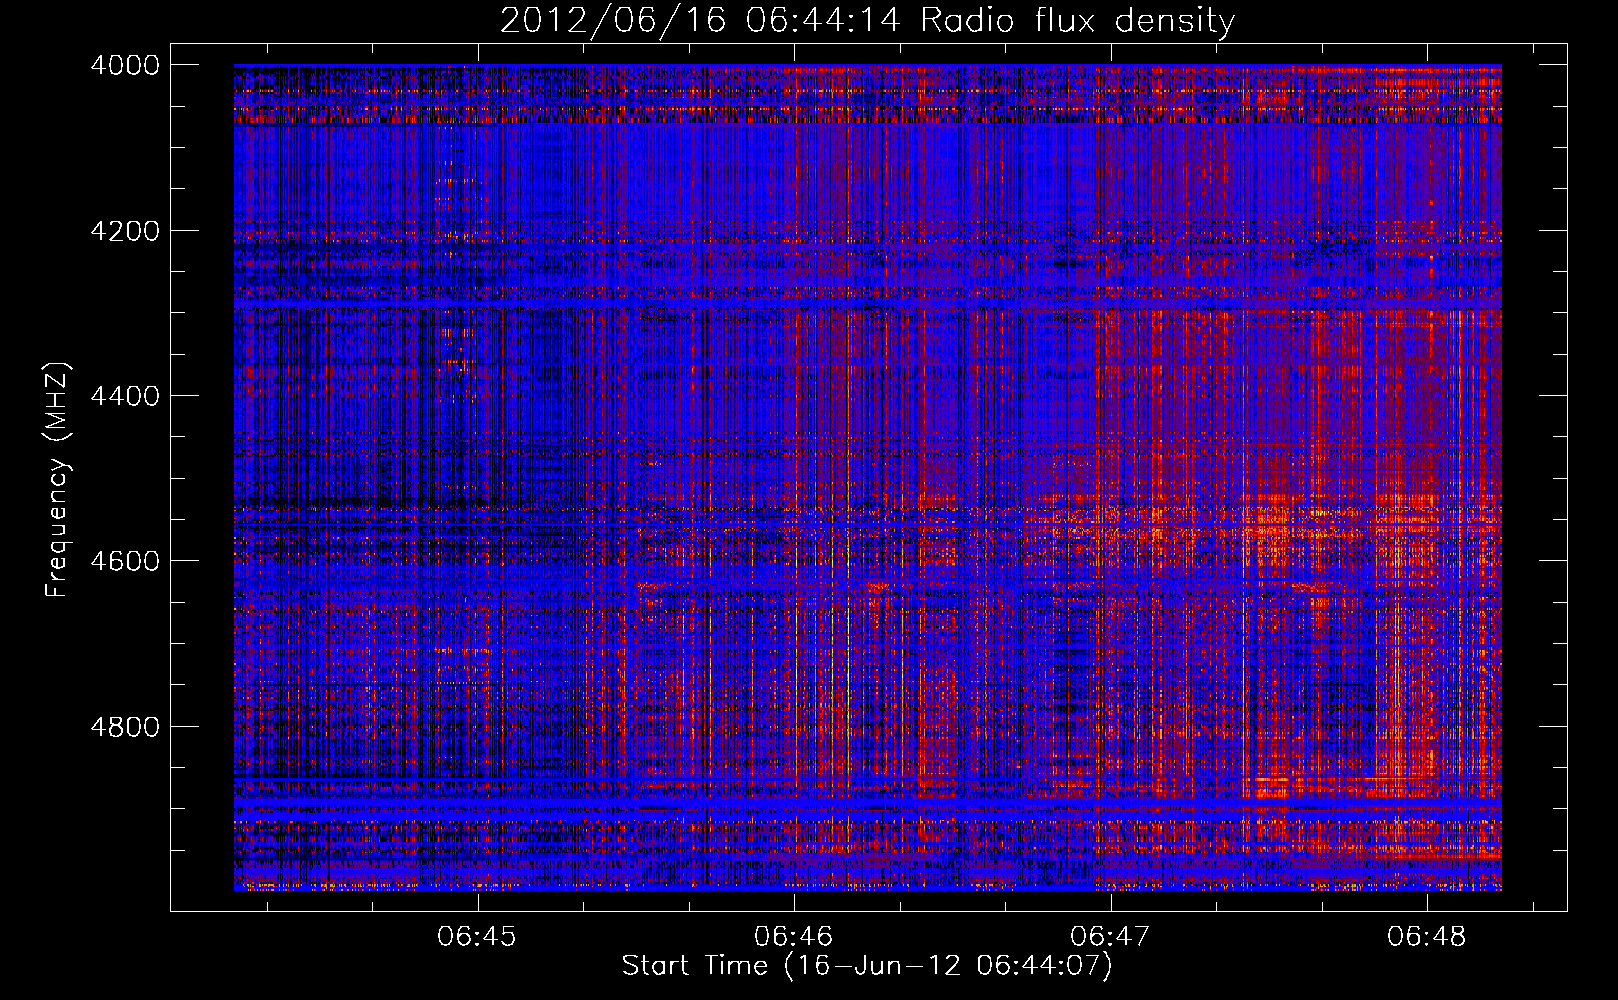1618x1000 pixels.
Task: Click the 'Frequency (MHZ)' y-axis label
Action: 58,480
